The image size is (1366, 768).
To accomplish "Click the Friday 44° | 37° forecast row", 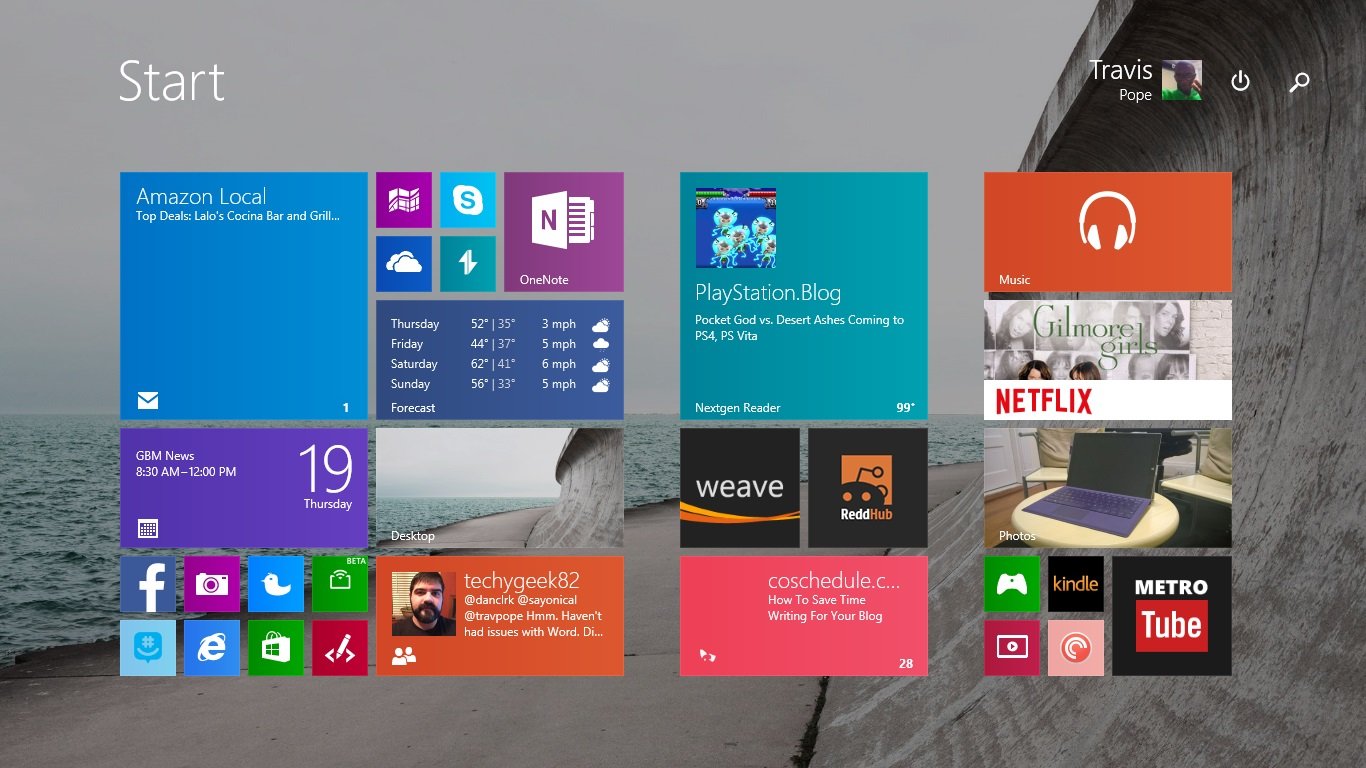I will point(500,344).
